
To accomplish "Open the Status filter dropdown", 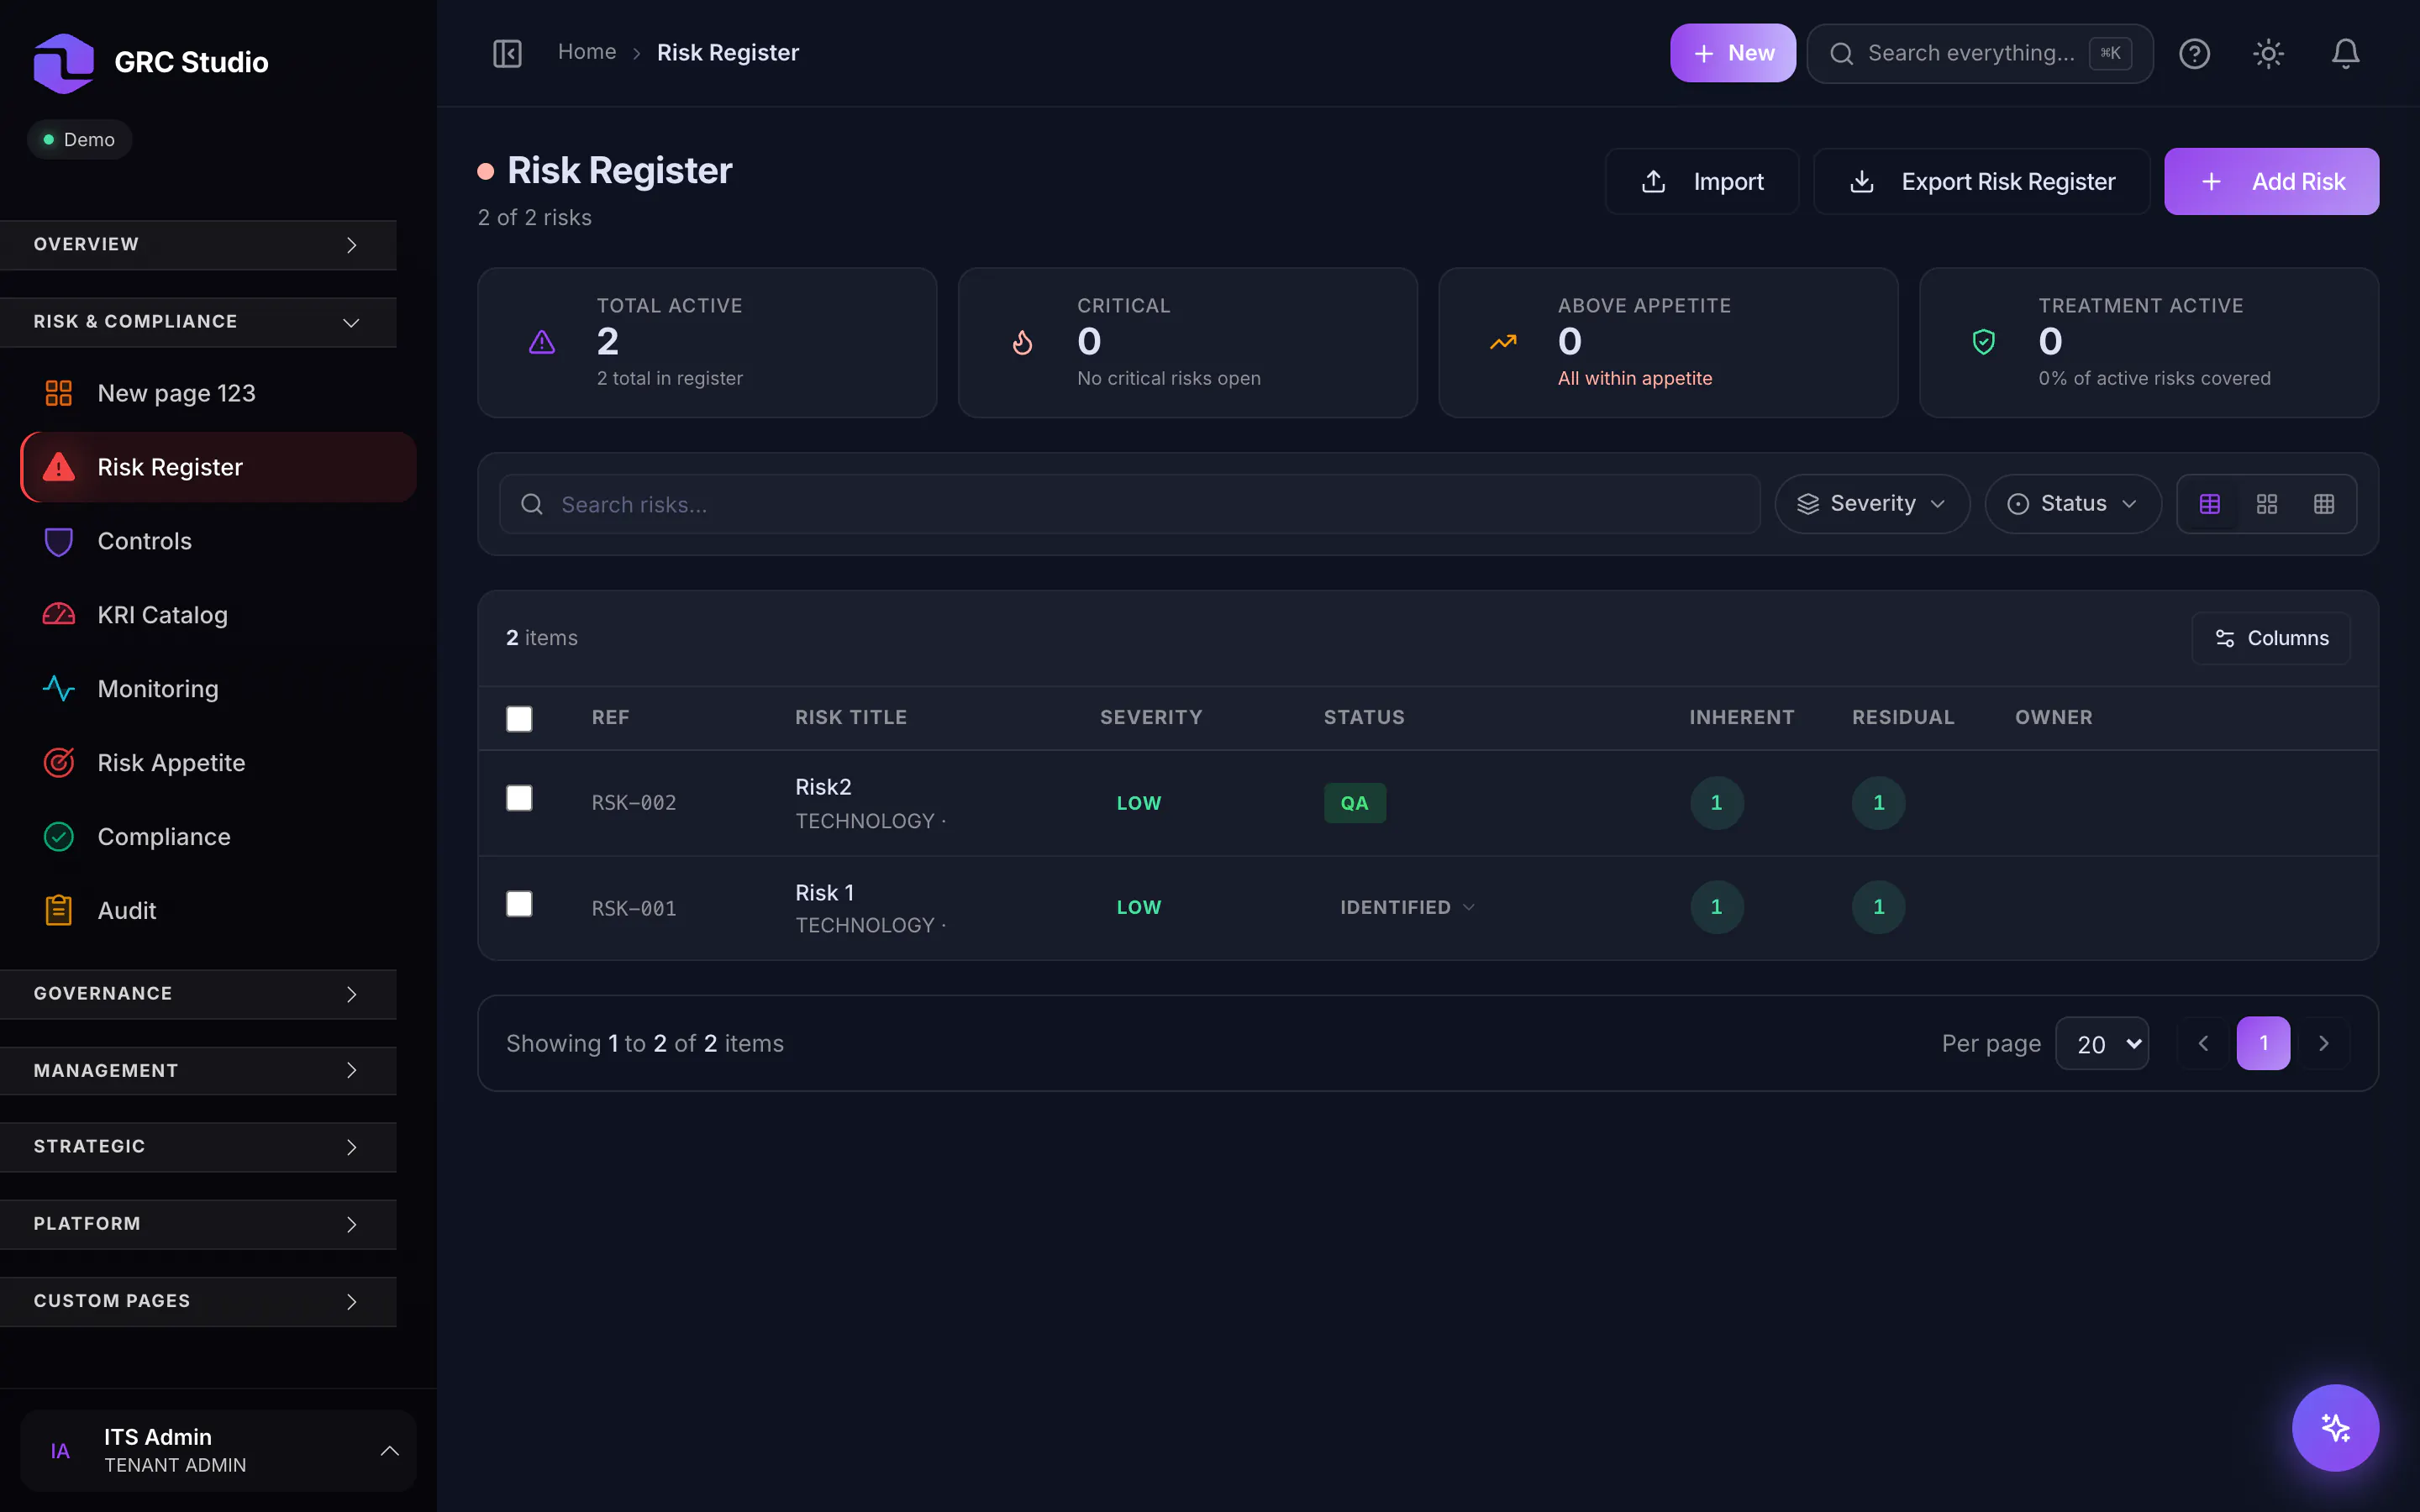I will 2072,504.
